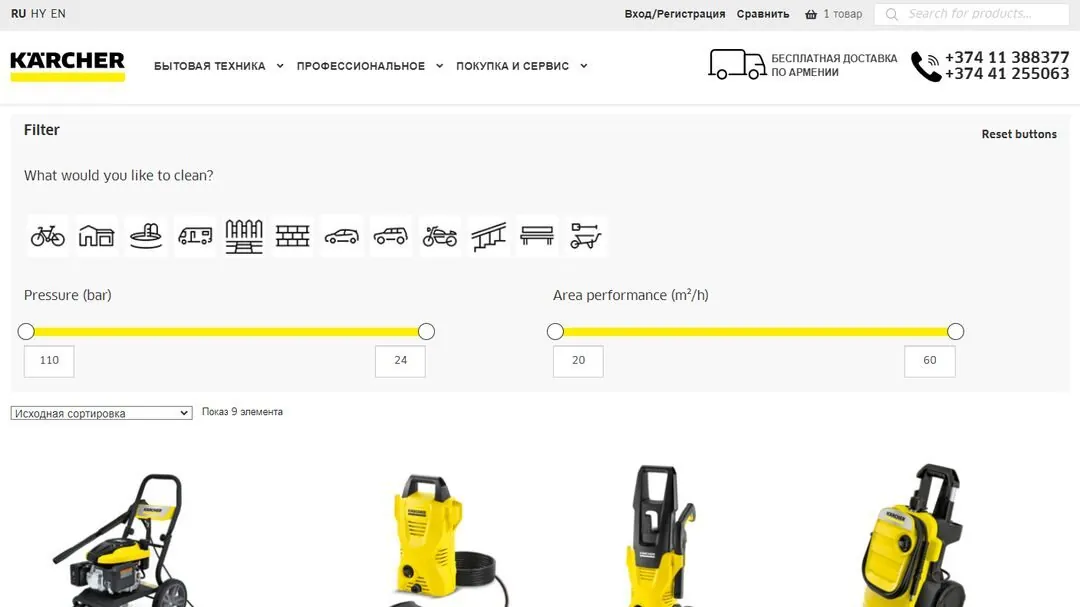The width and height of the screenshot is (1080, 607).
Task: Switch site language to EN
Action: tap(58, 14)
